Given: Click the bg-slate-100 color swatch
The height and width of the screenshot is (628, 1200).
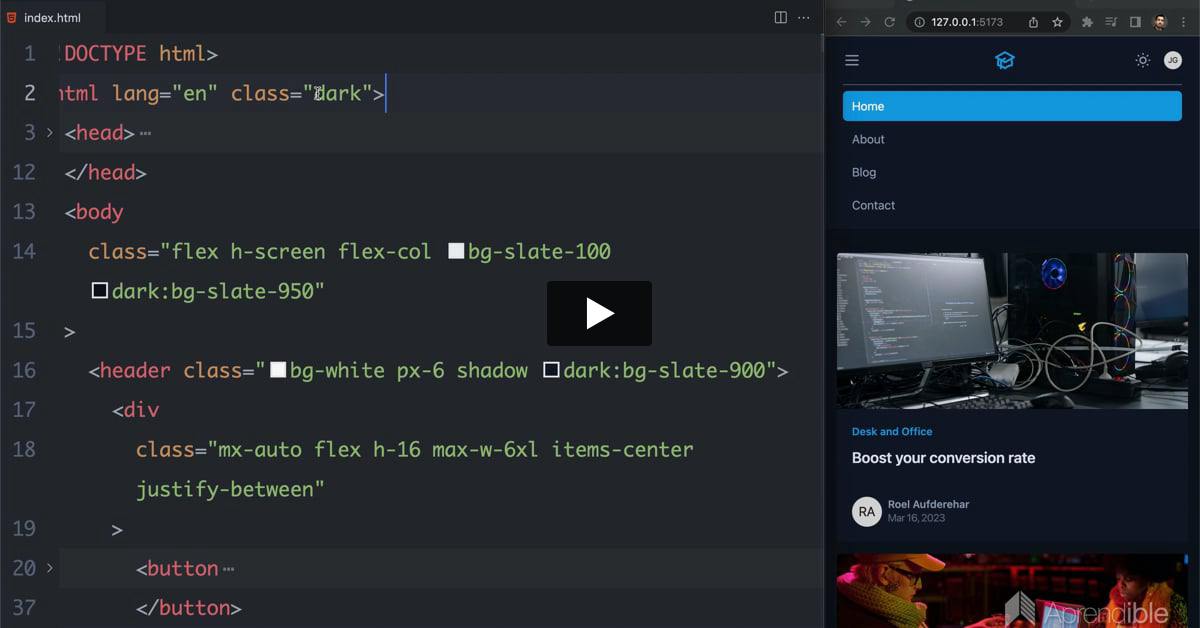Looking at the screenshot, I should [x=456, y=251].
